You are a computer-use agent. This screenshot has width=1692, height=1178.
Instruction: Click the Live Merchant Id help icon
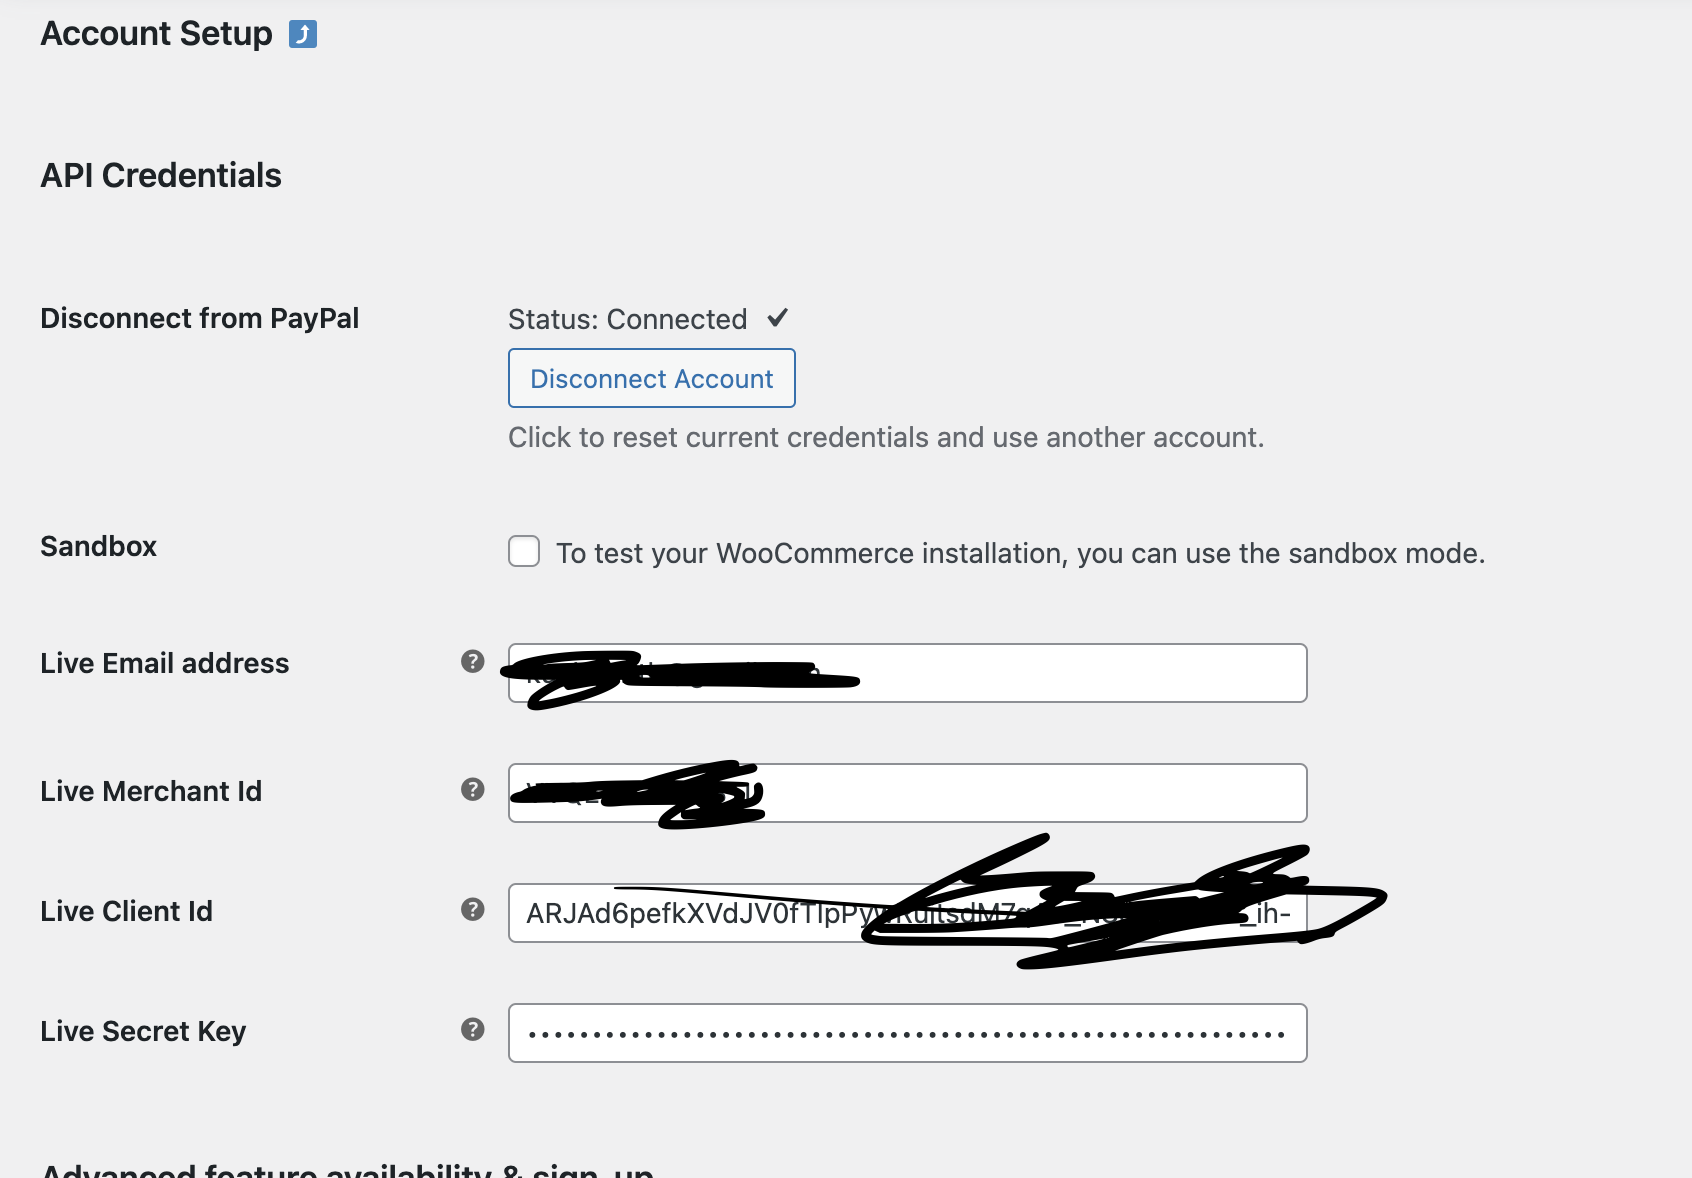pos(471,790)
